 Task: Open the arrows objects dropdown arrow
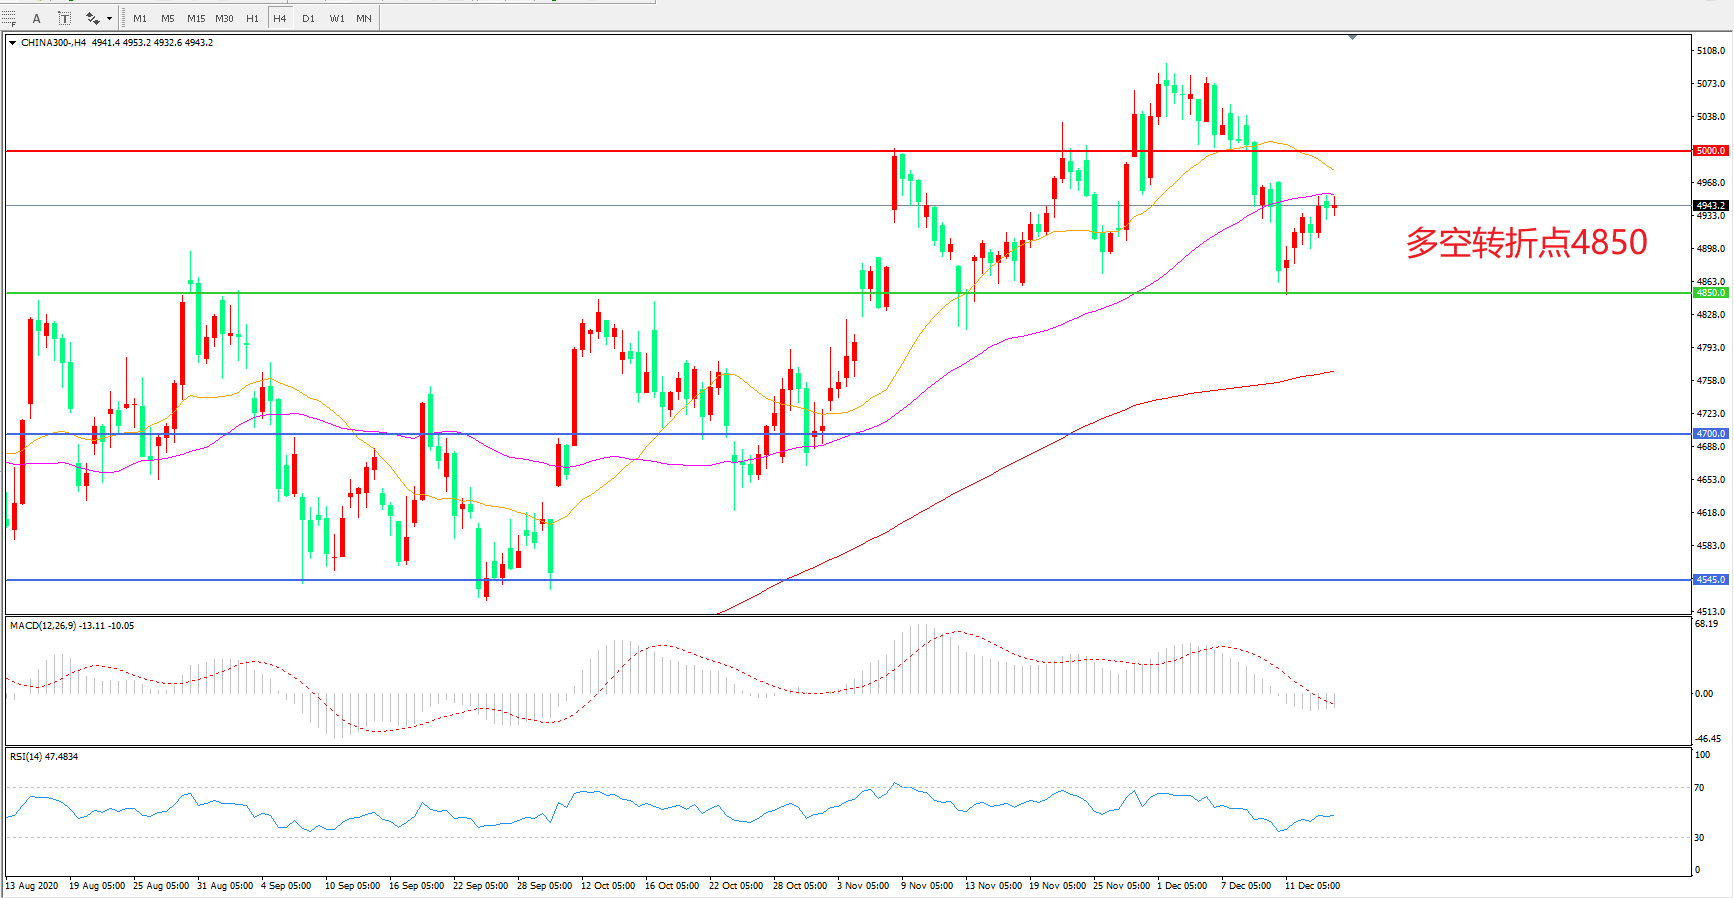pos(109,18)
